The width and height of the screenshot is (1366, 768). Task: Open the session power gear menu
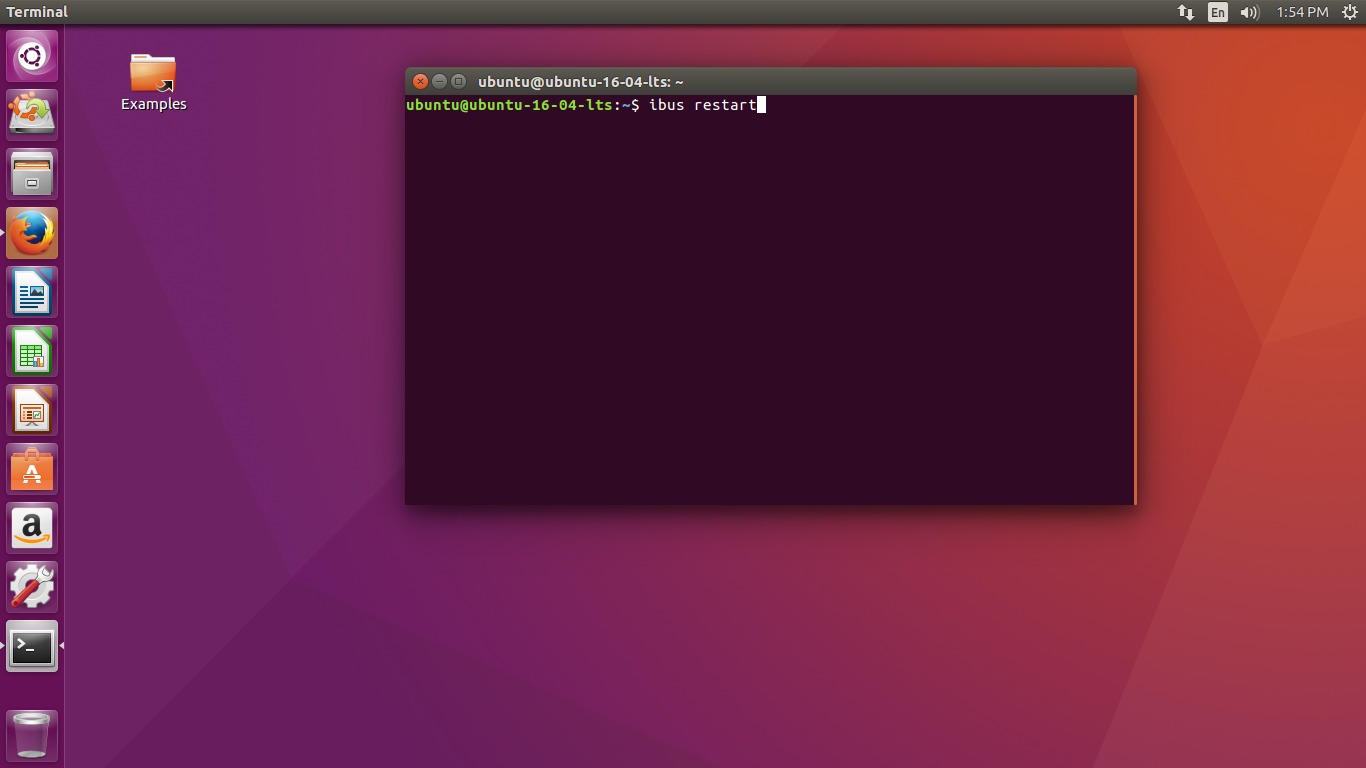(1348, 12)
